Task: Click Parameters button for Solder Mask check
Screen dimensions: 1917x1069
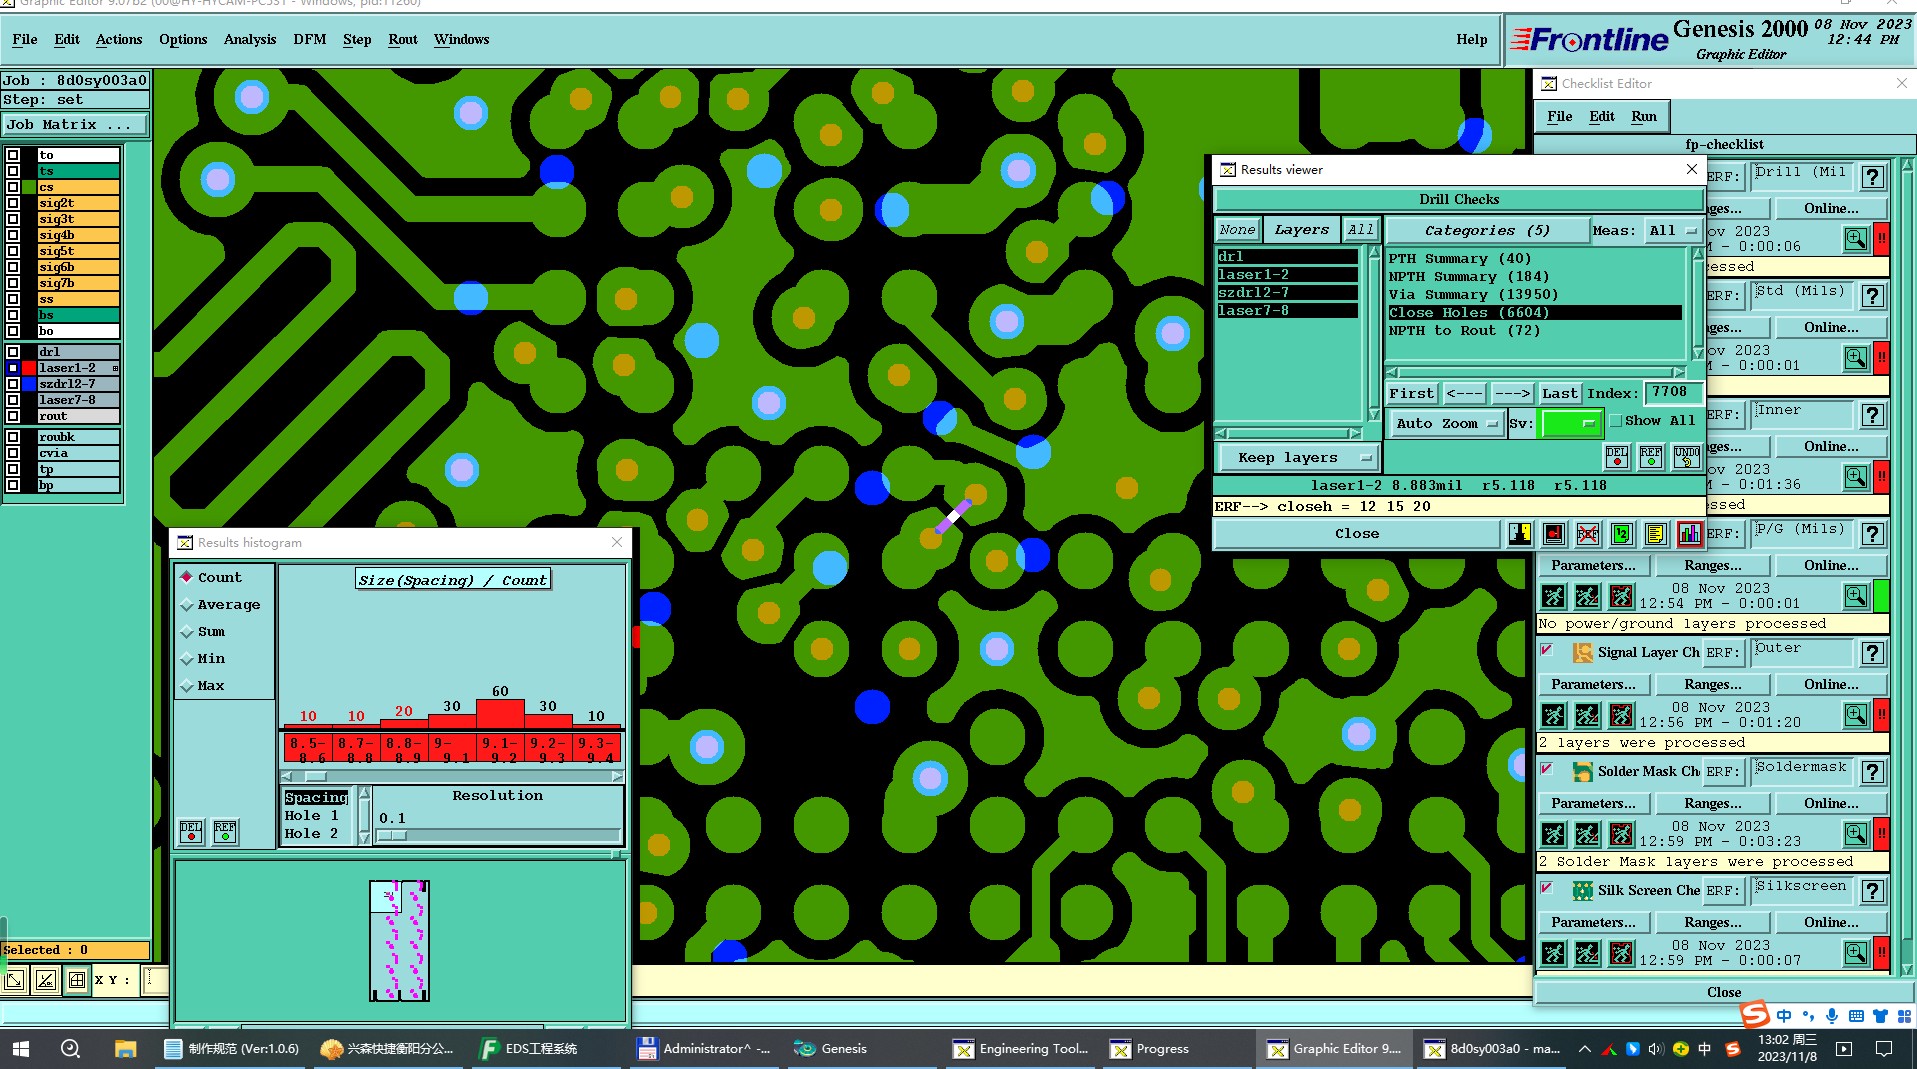Action: [1593, 803]
